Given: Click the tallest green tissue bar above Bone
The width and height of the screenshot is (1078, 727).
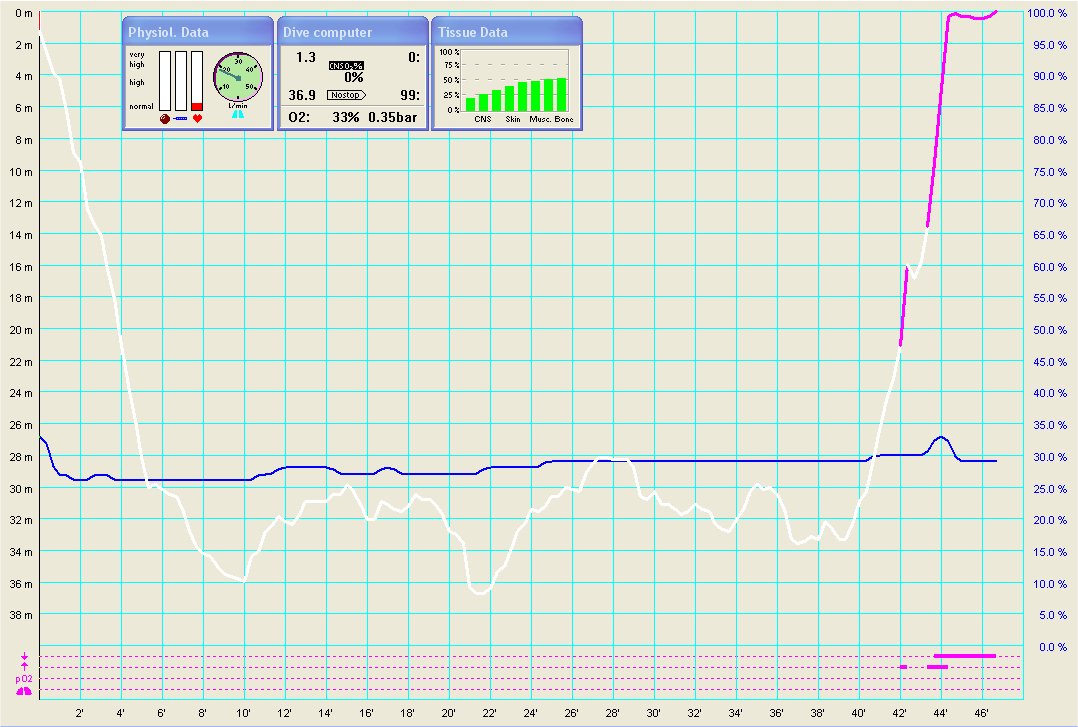Looking at the screenshot, I should coord(562,95).
